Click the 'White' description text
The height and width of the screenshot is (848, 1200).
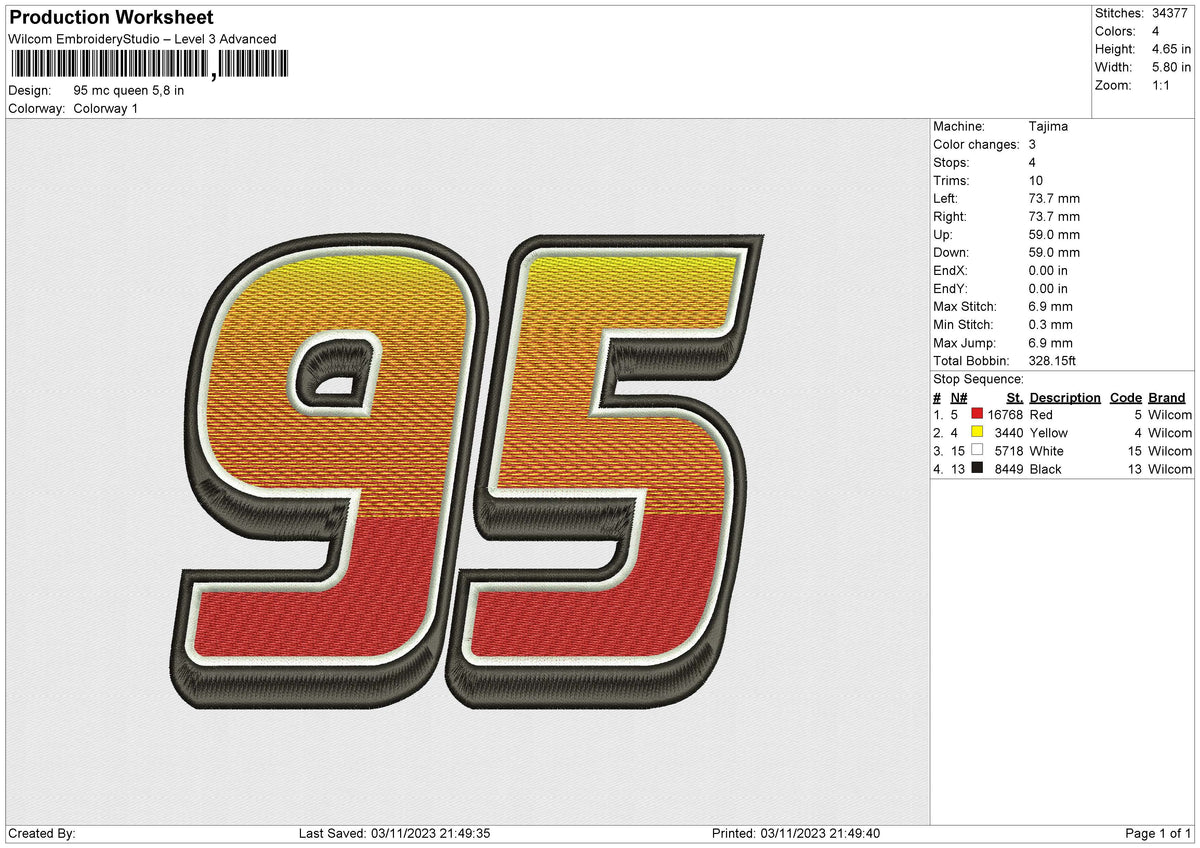(1046, 450)
